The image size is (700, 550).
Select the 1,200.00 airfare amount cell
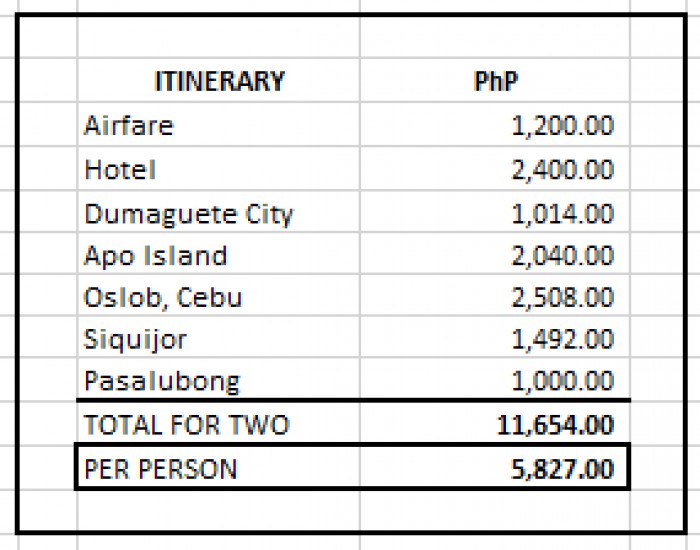click(x=495, y=125)
